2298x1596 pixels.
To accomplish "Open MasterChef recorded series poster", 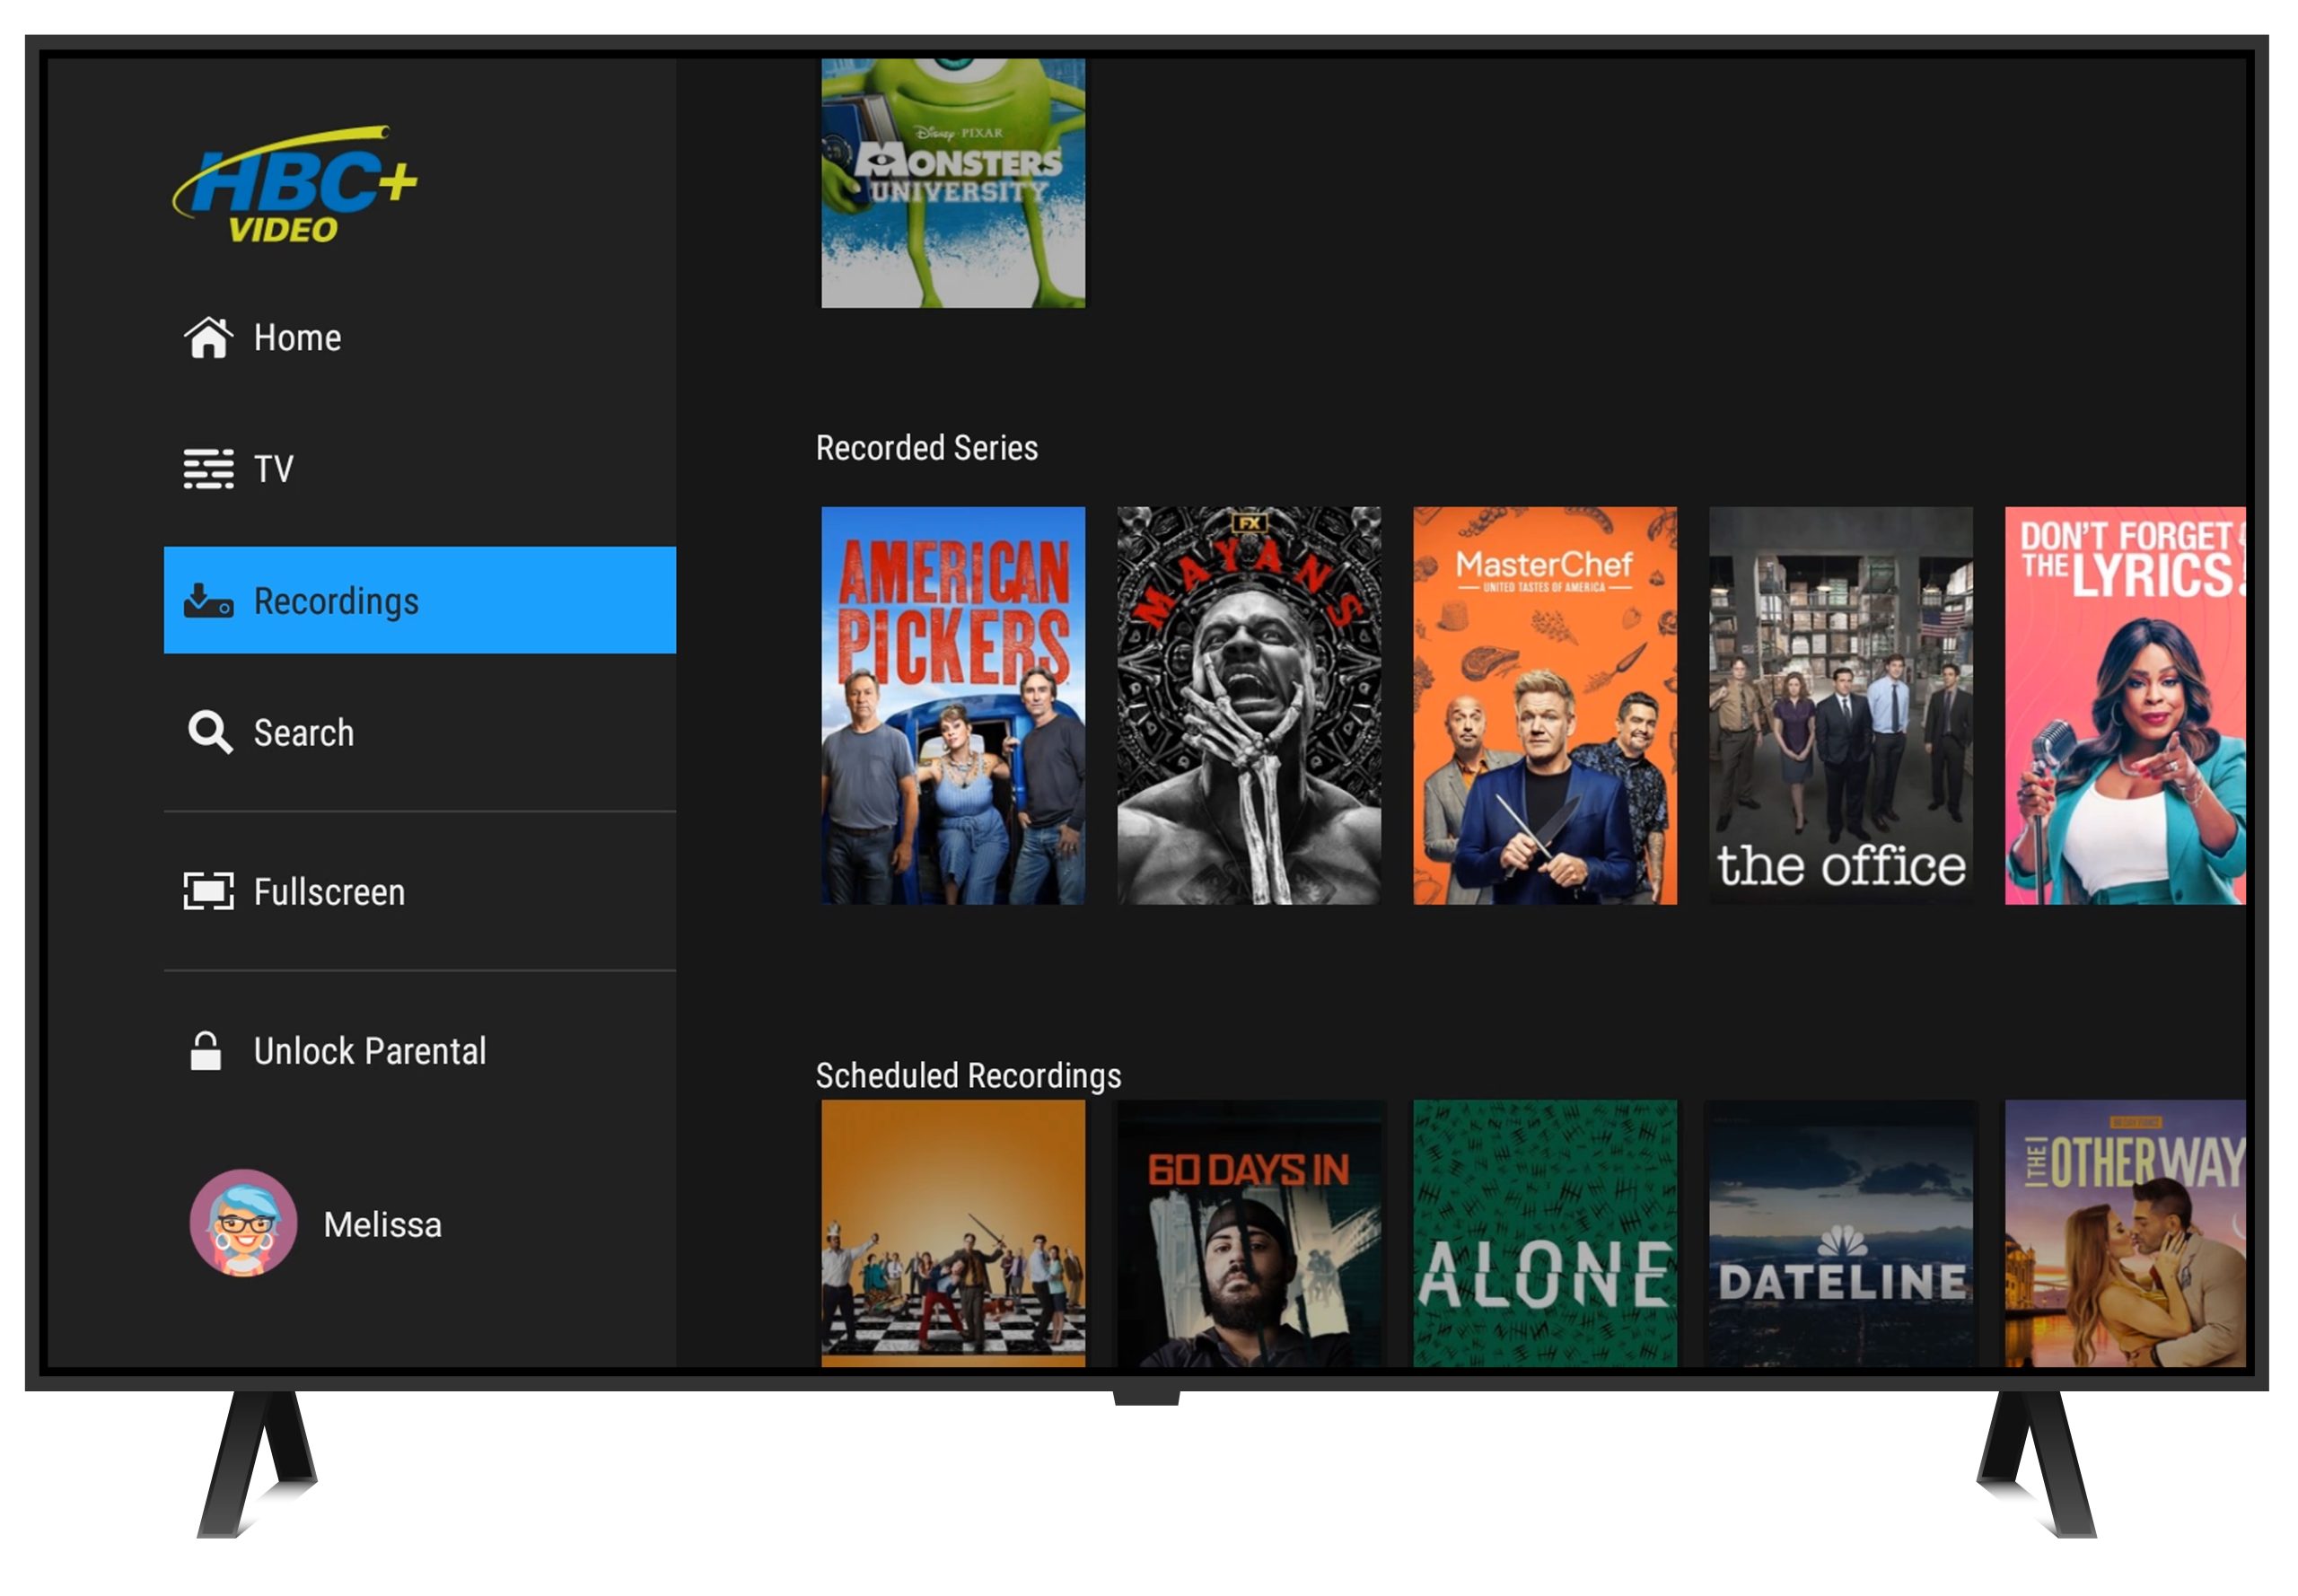I will 1545,706.
